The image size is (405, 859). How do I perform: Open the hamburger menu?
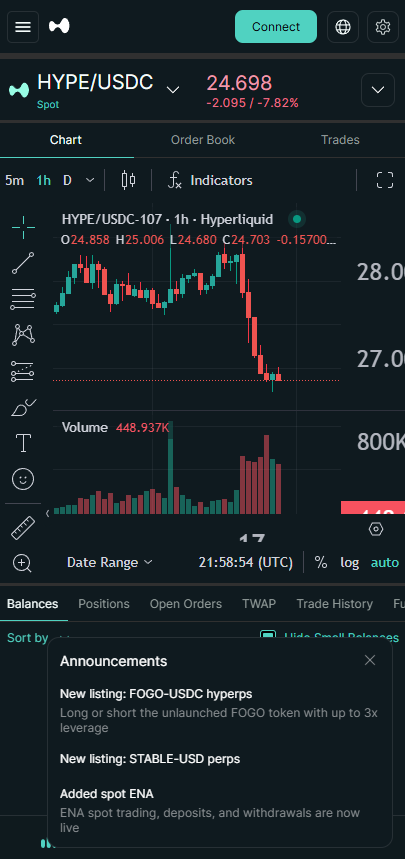[23, 27]
